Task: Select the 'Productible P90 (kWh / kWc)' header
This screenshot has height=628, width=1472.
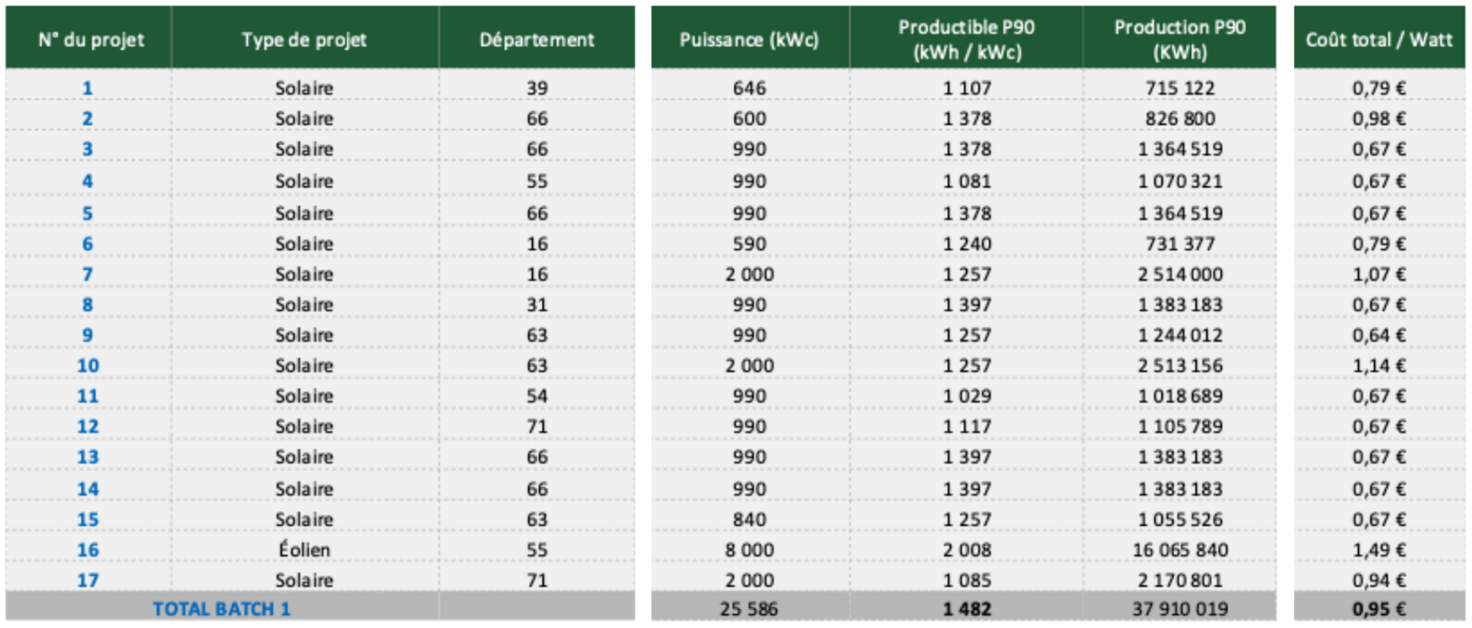Action: (x=966, y=40)
